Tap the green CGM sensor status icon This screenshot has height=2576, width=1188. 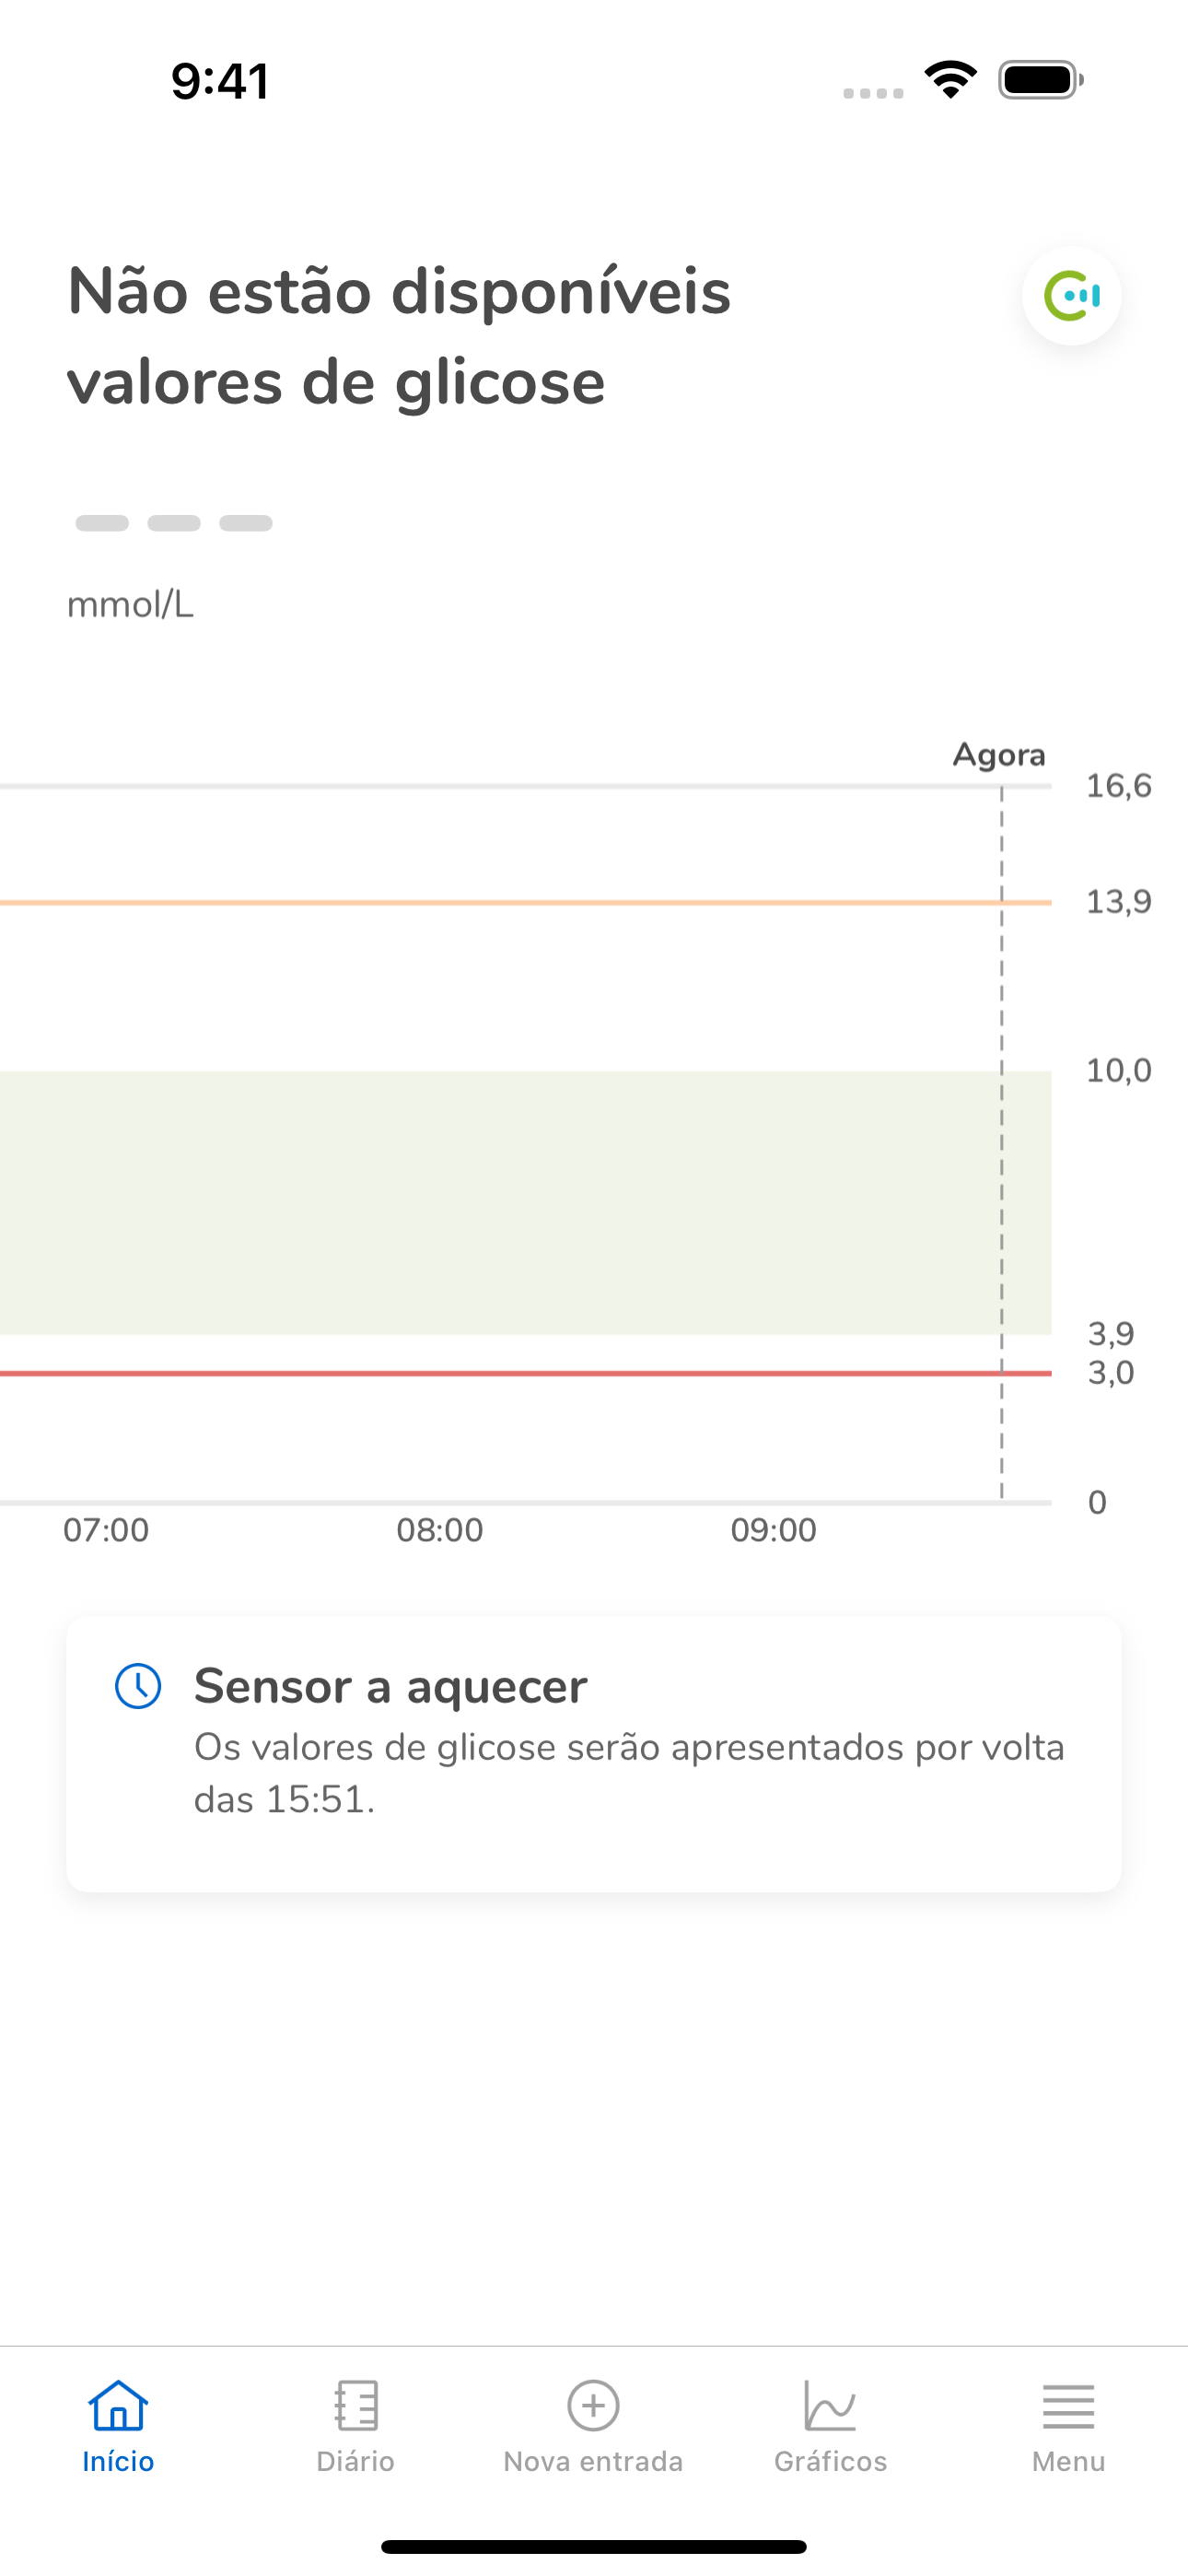(x=1071, y=296)
